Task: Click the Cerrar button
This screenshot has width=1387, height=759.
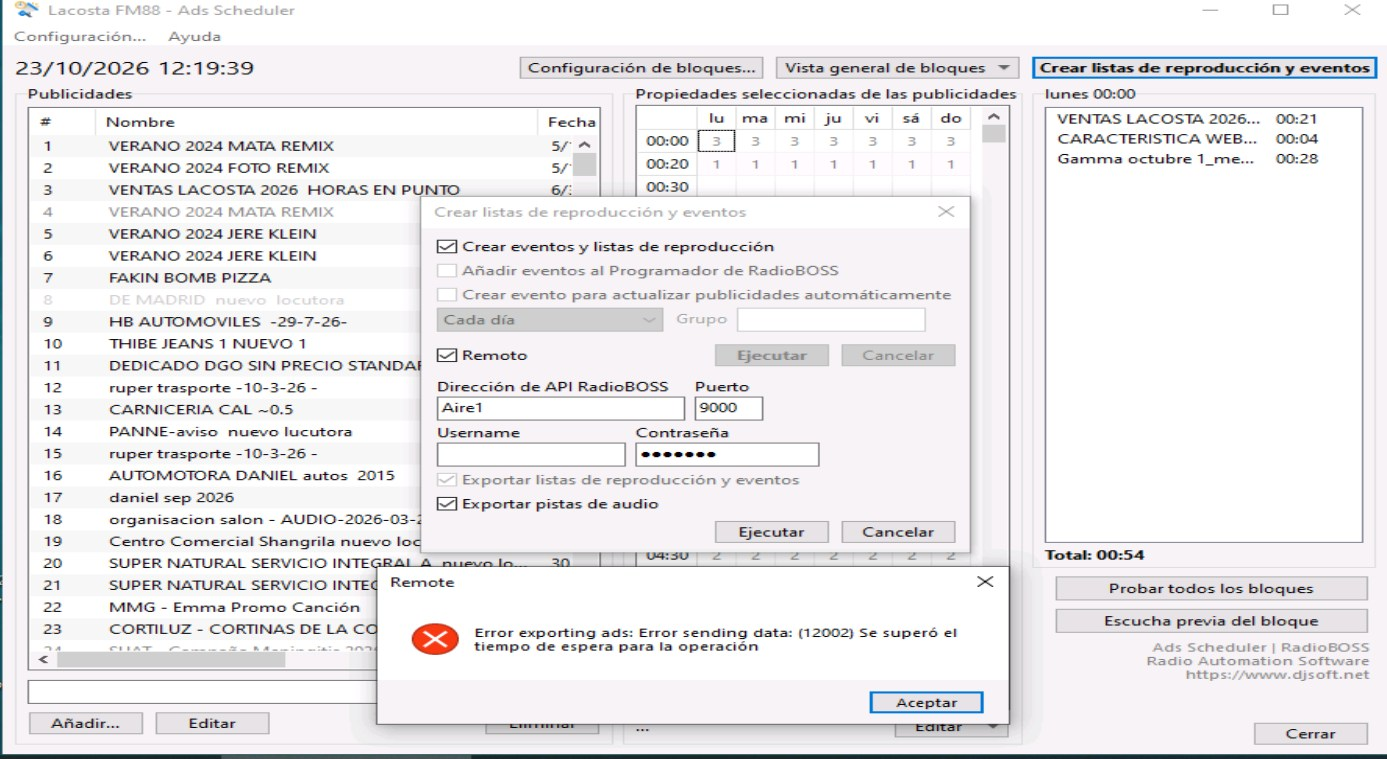Action: pos(1310,733)
